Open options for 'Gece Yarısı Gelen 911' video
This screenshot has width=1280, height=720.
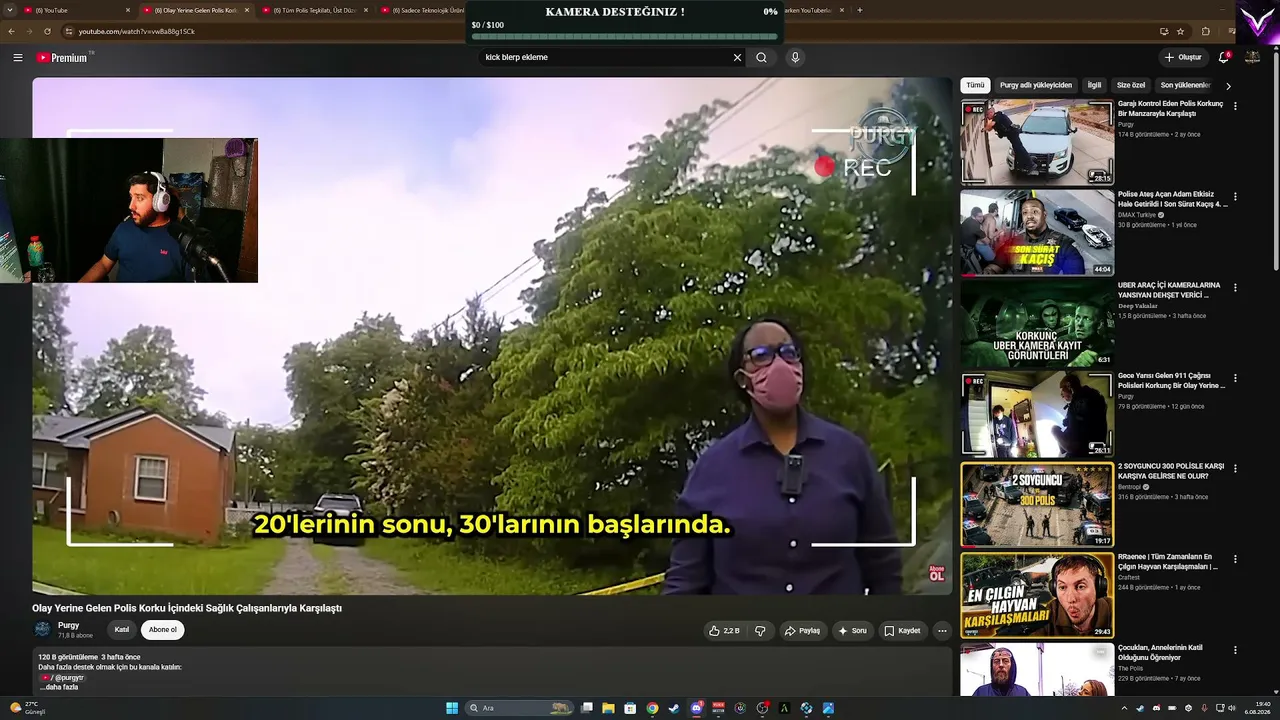1235,378
